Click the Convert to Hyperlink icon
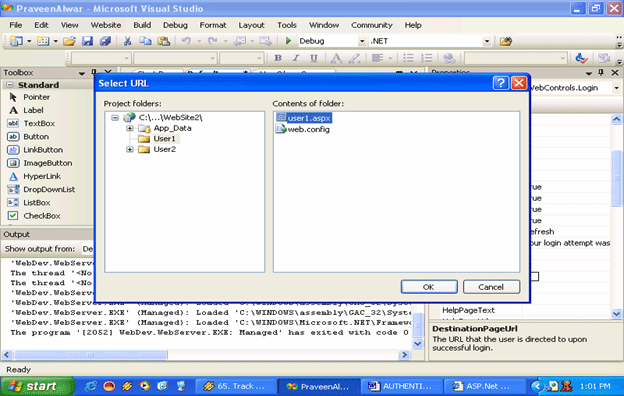The image size is (624, 396). coord(449,58)
